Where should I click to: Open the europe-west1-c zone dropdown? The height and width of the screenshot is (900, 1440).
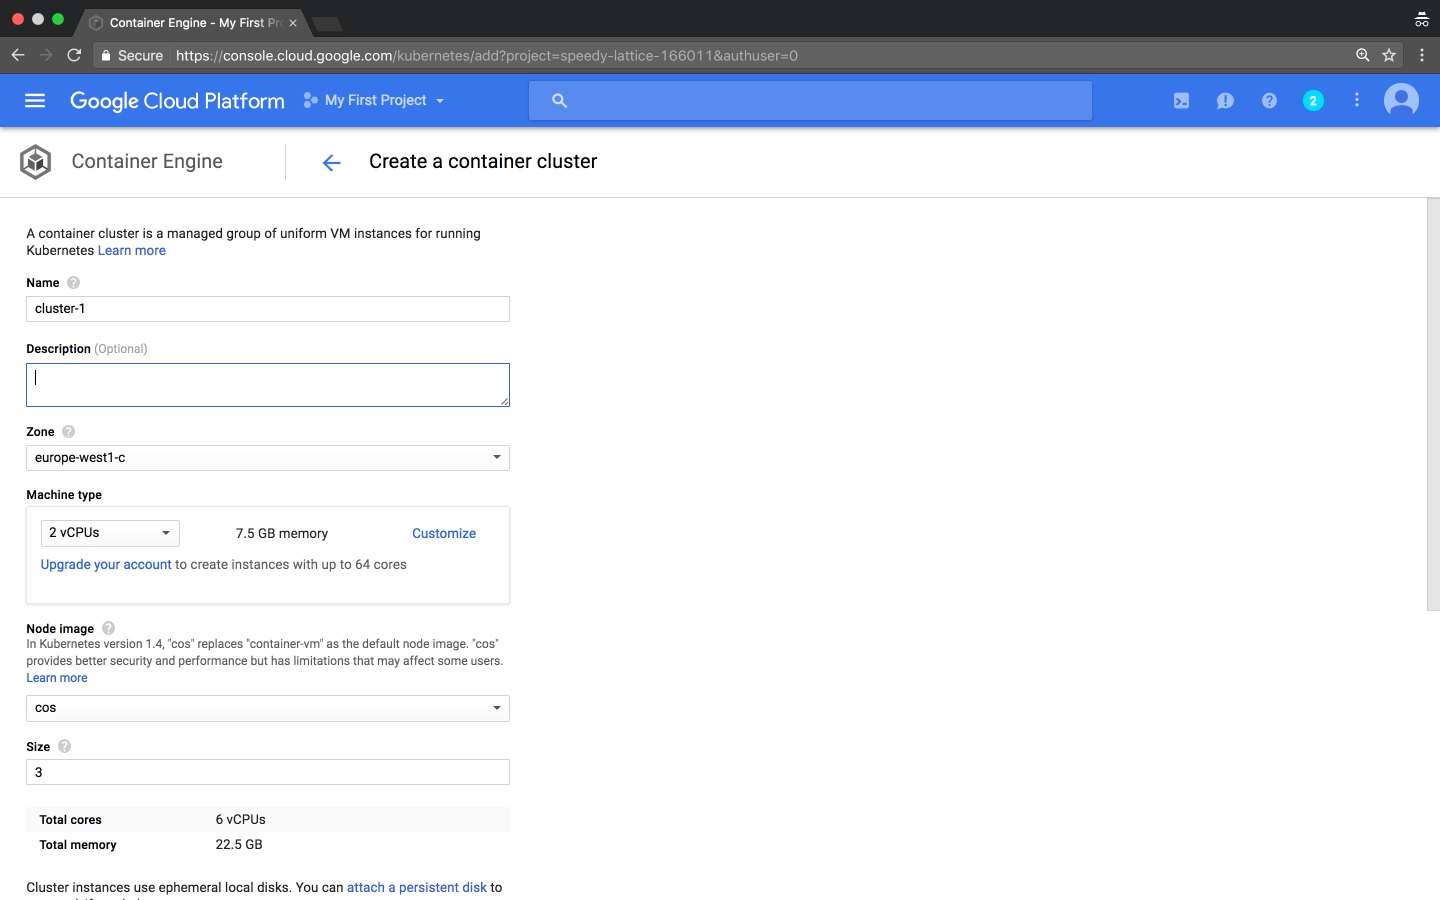268,458
